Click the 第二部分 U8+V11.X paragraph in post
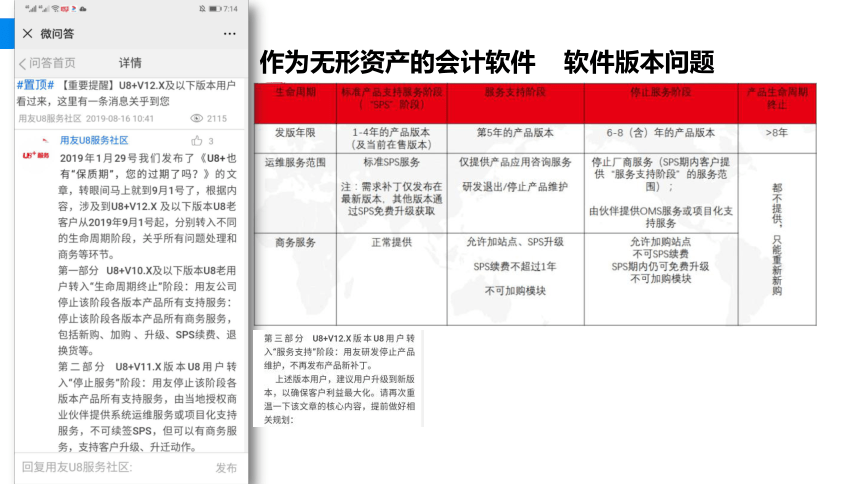Image resolution: width=860 pixels, height=484 pixels. tap(147, 406)
